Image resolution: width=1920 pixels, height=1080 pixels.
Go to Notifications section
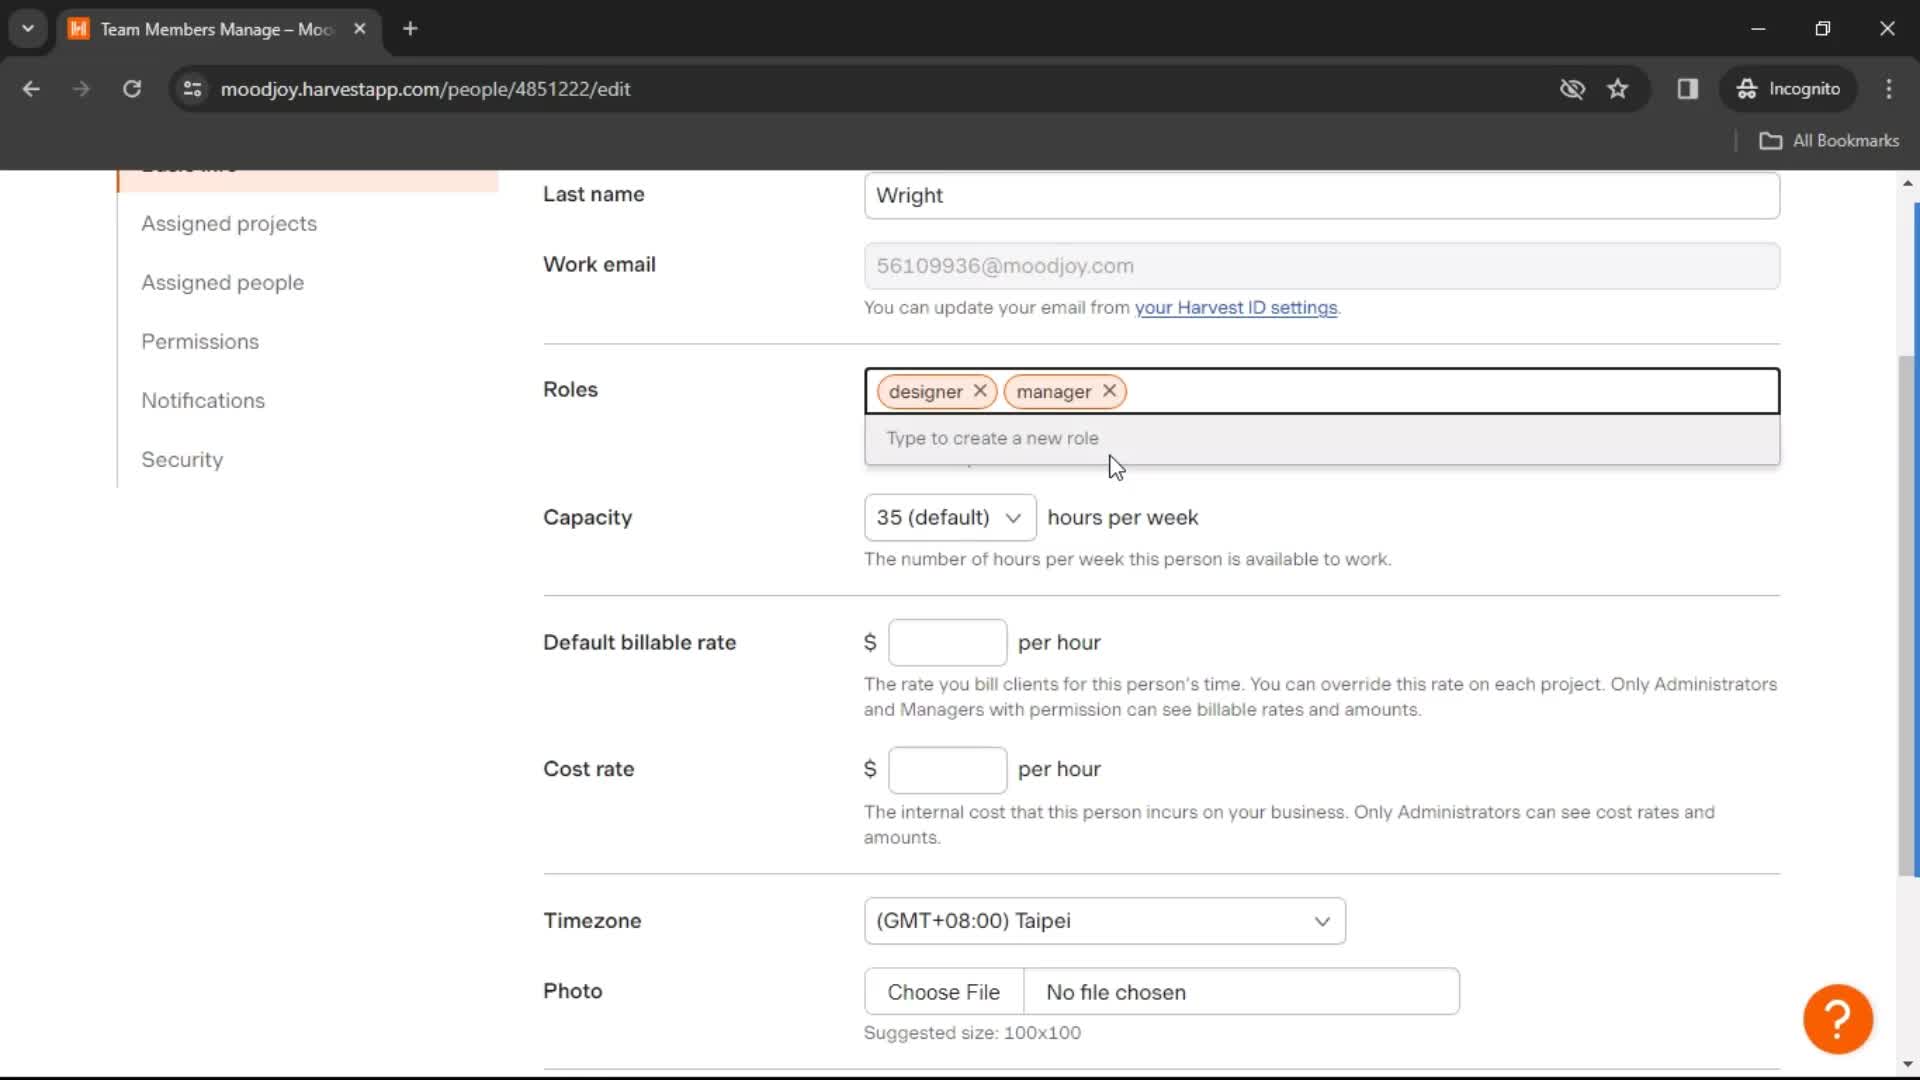[x=203, y=401]
